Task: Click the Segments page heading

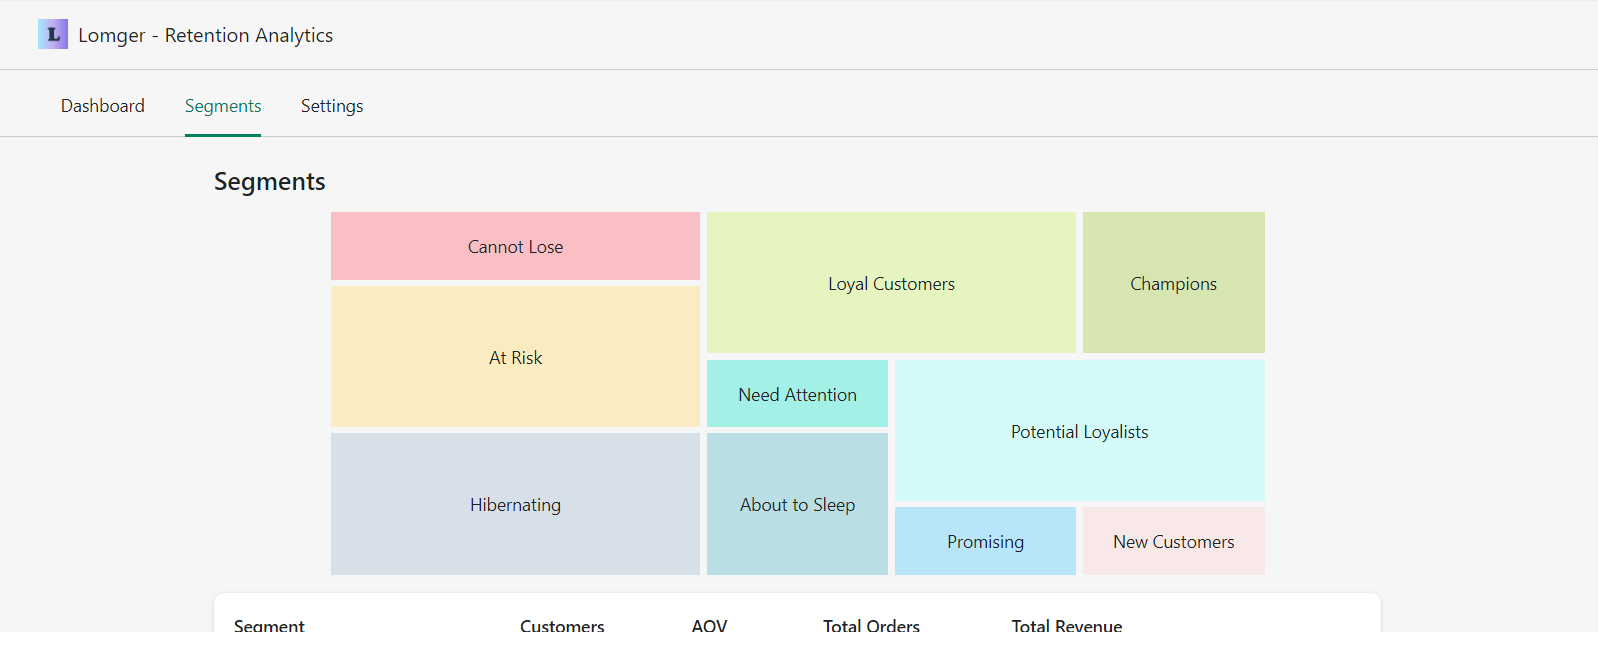Action: (x=270, y=182)
